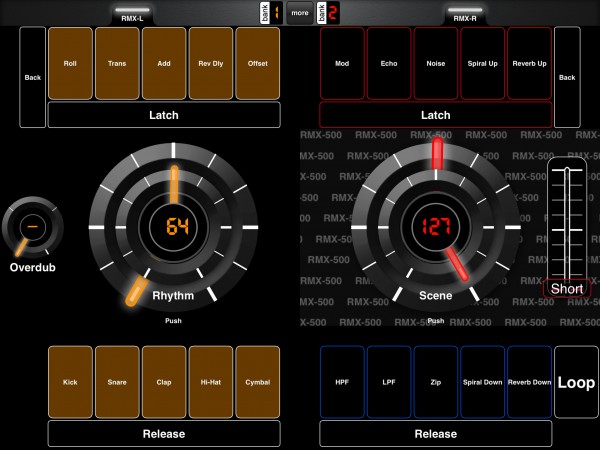Trigger the Cymbal pad

coord(258,382)
